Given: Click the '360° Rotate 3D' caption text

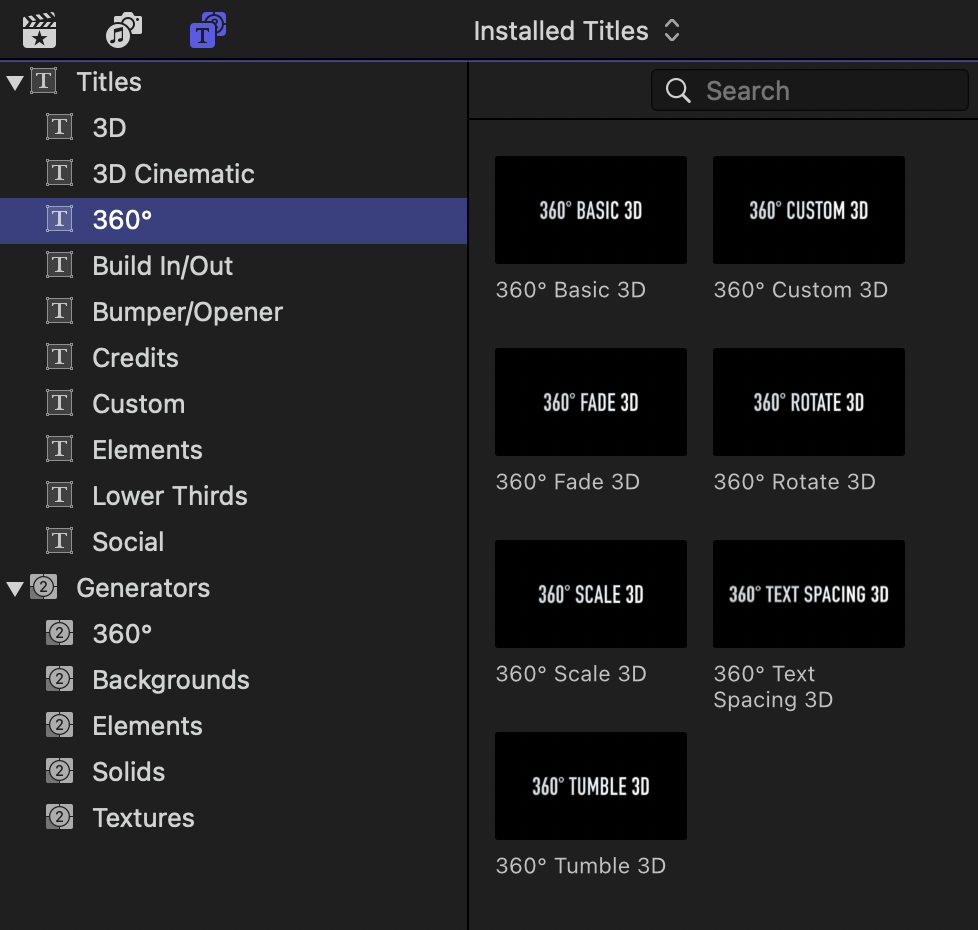Looking at the screenshot, I should tap(795, 482).
